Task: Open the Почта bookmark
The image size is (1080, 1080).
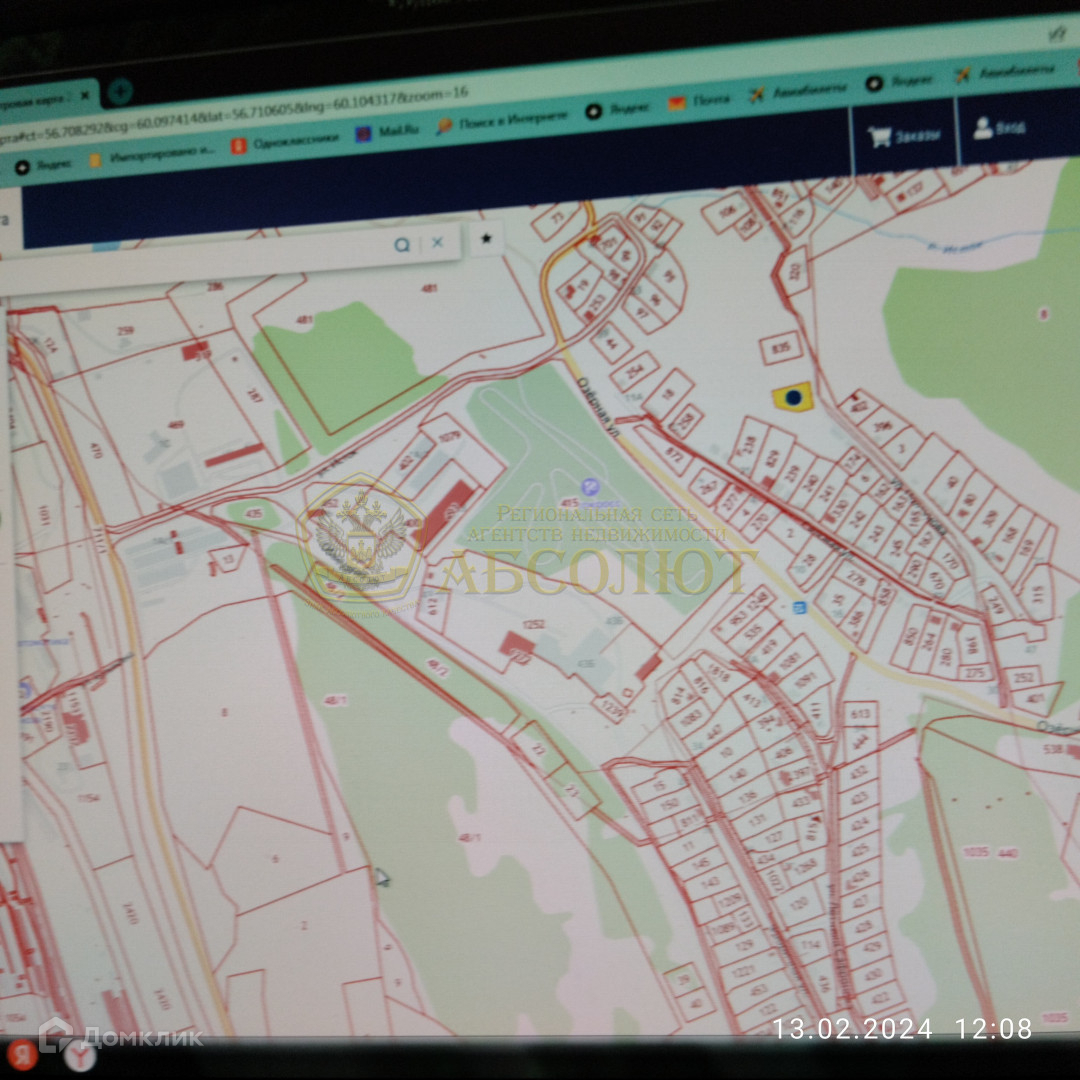Action: [698, 101]
